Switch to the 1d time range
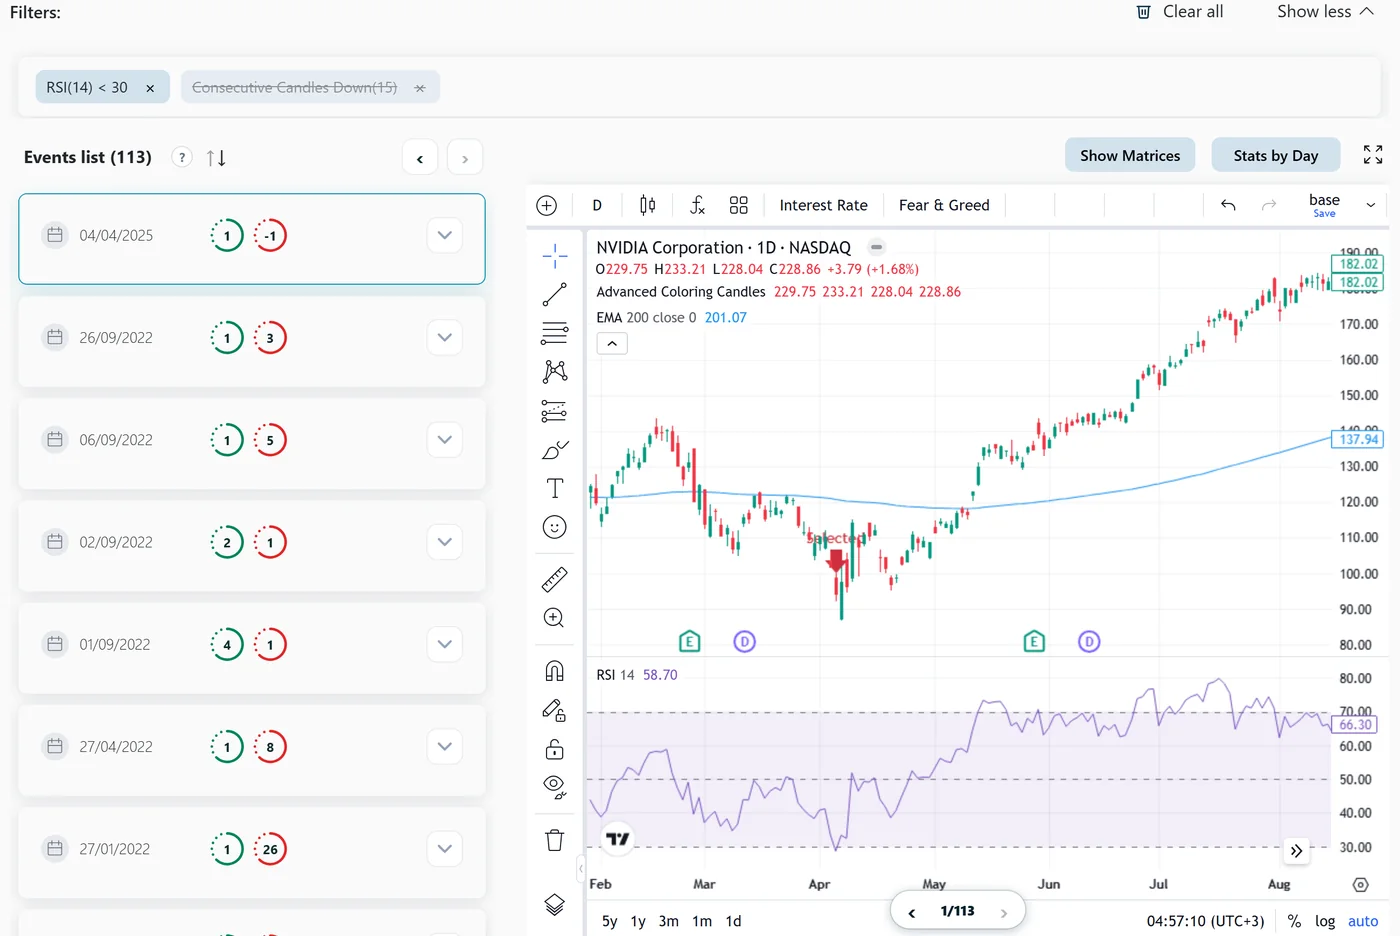 point(734,921)
